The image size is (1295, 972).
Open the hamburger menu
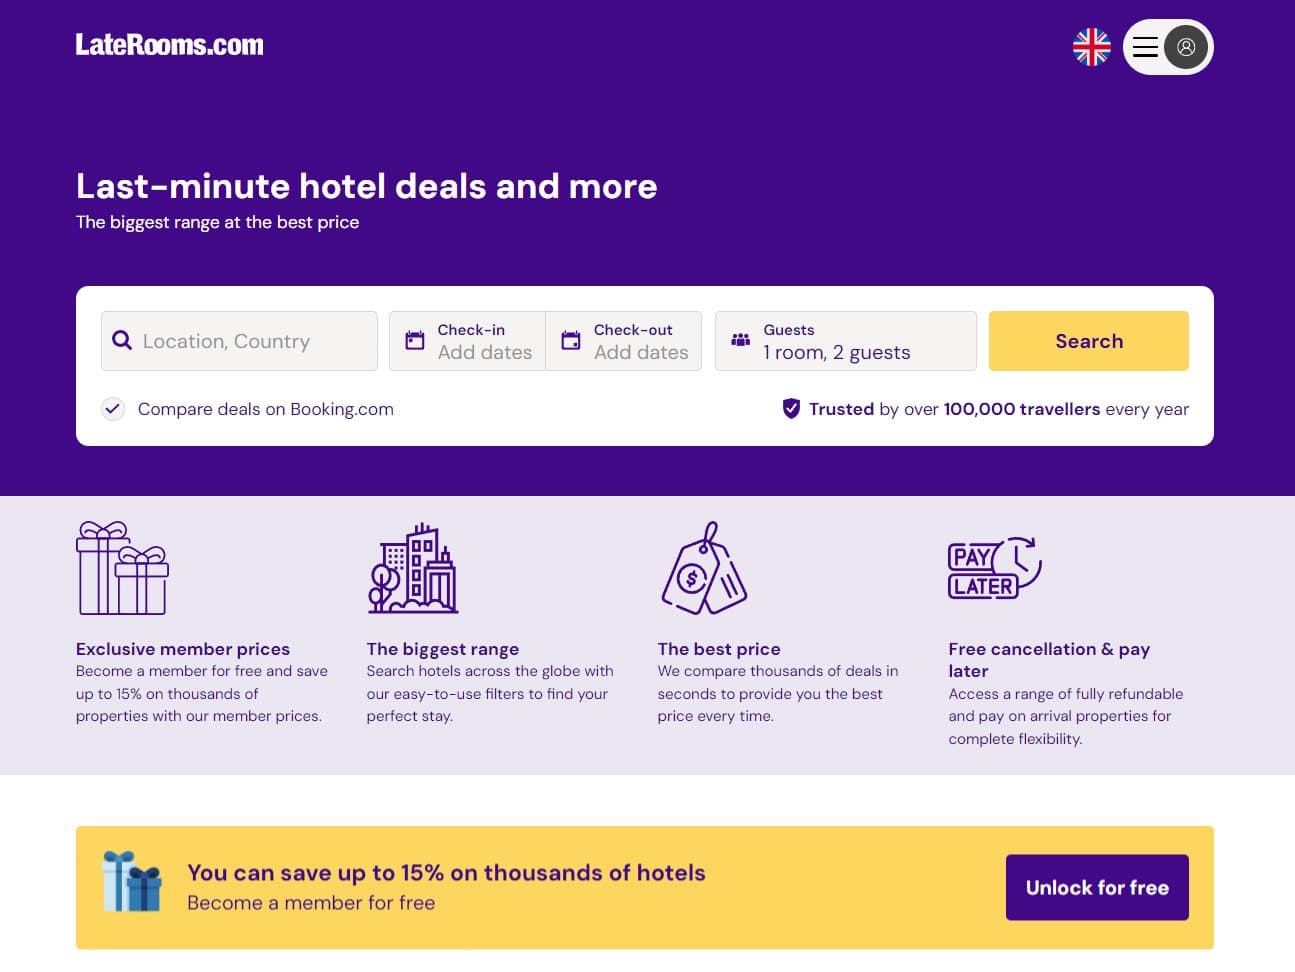coord(1145,47)
